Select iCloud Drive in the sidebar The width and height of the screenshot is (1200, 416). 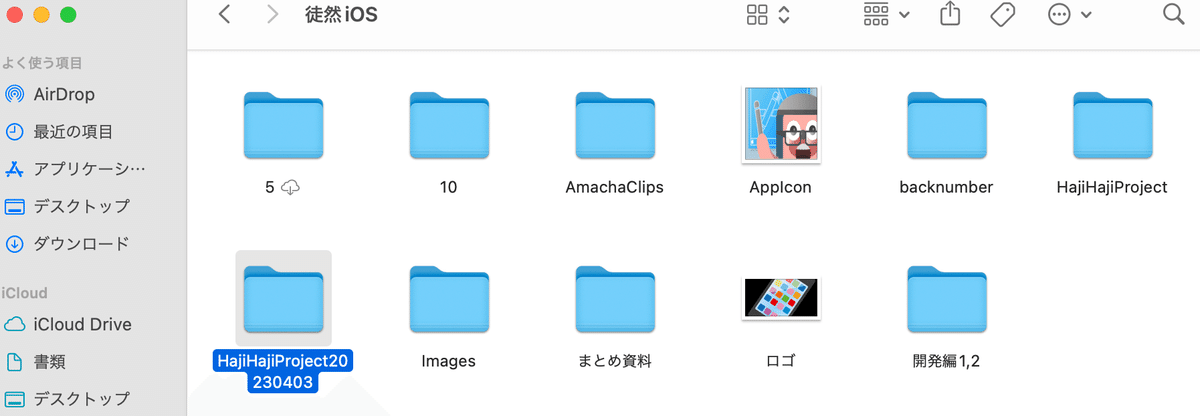(x=68, y=324)
